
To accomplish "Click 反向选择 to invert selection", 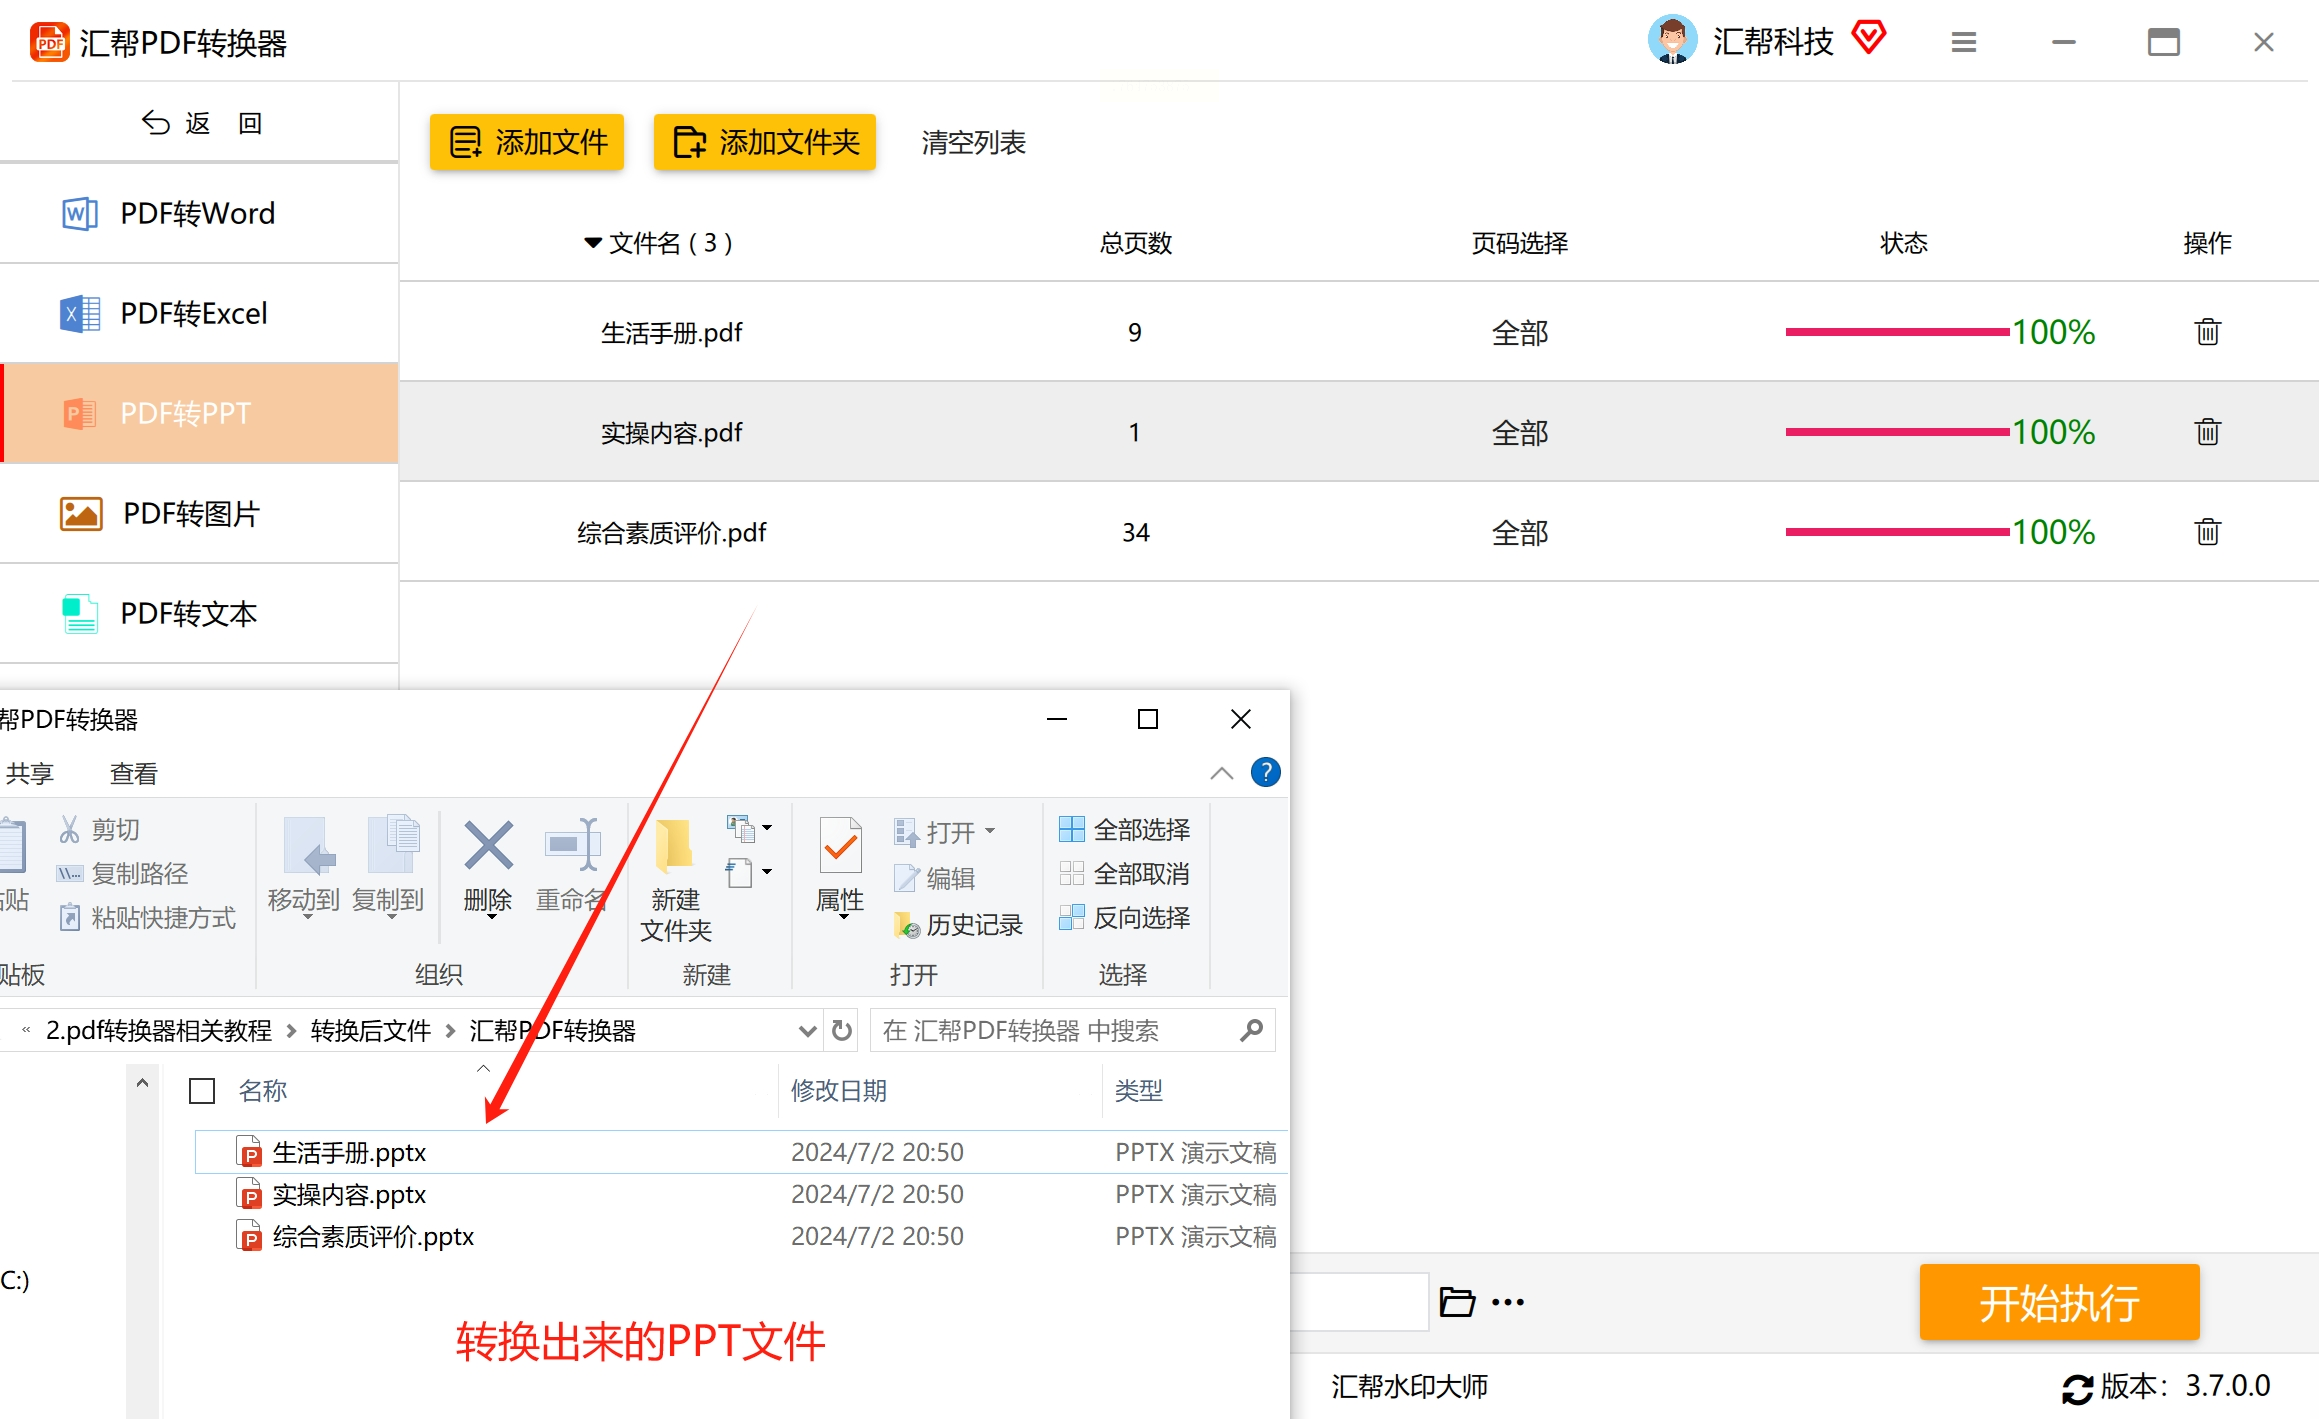I will [x=1125, y=917].
